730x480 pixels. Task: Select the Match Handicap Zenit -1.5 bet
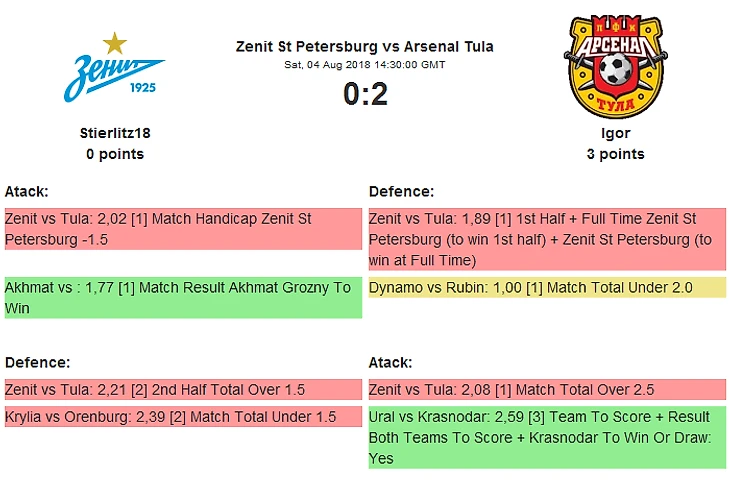click(183, 229)
